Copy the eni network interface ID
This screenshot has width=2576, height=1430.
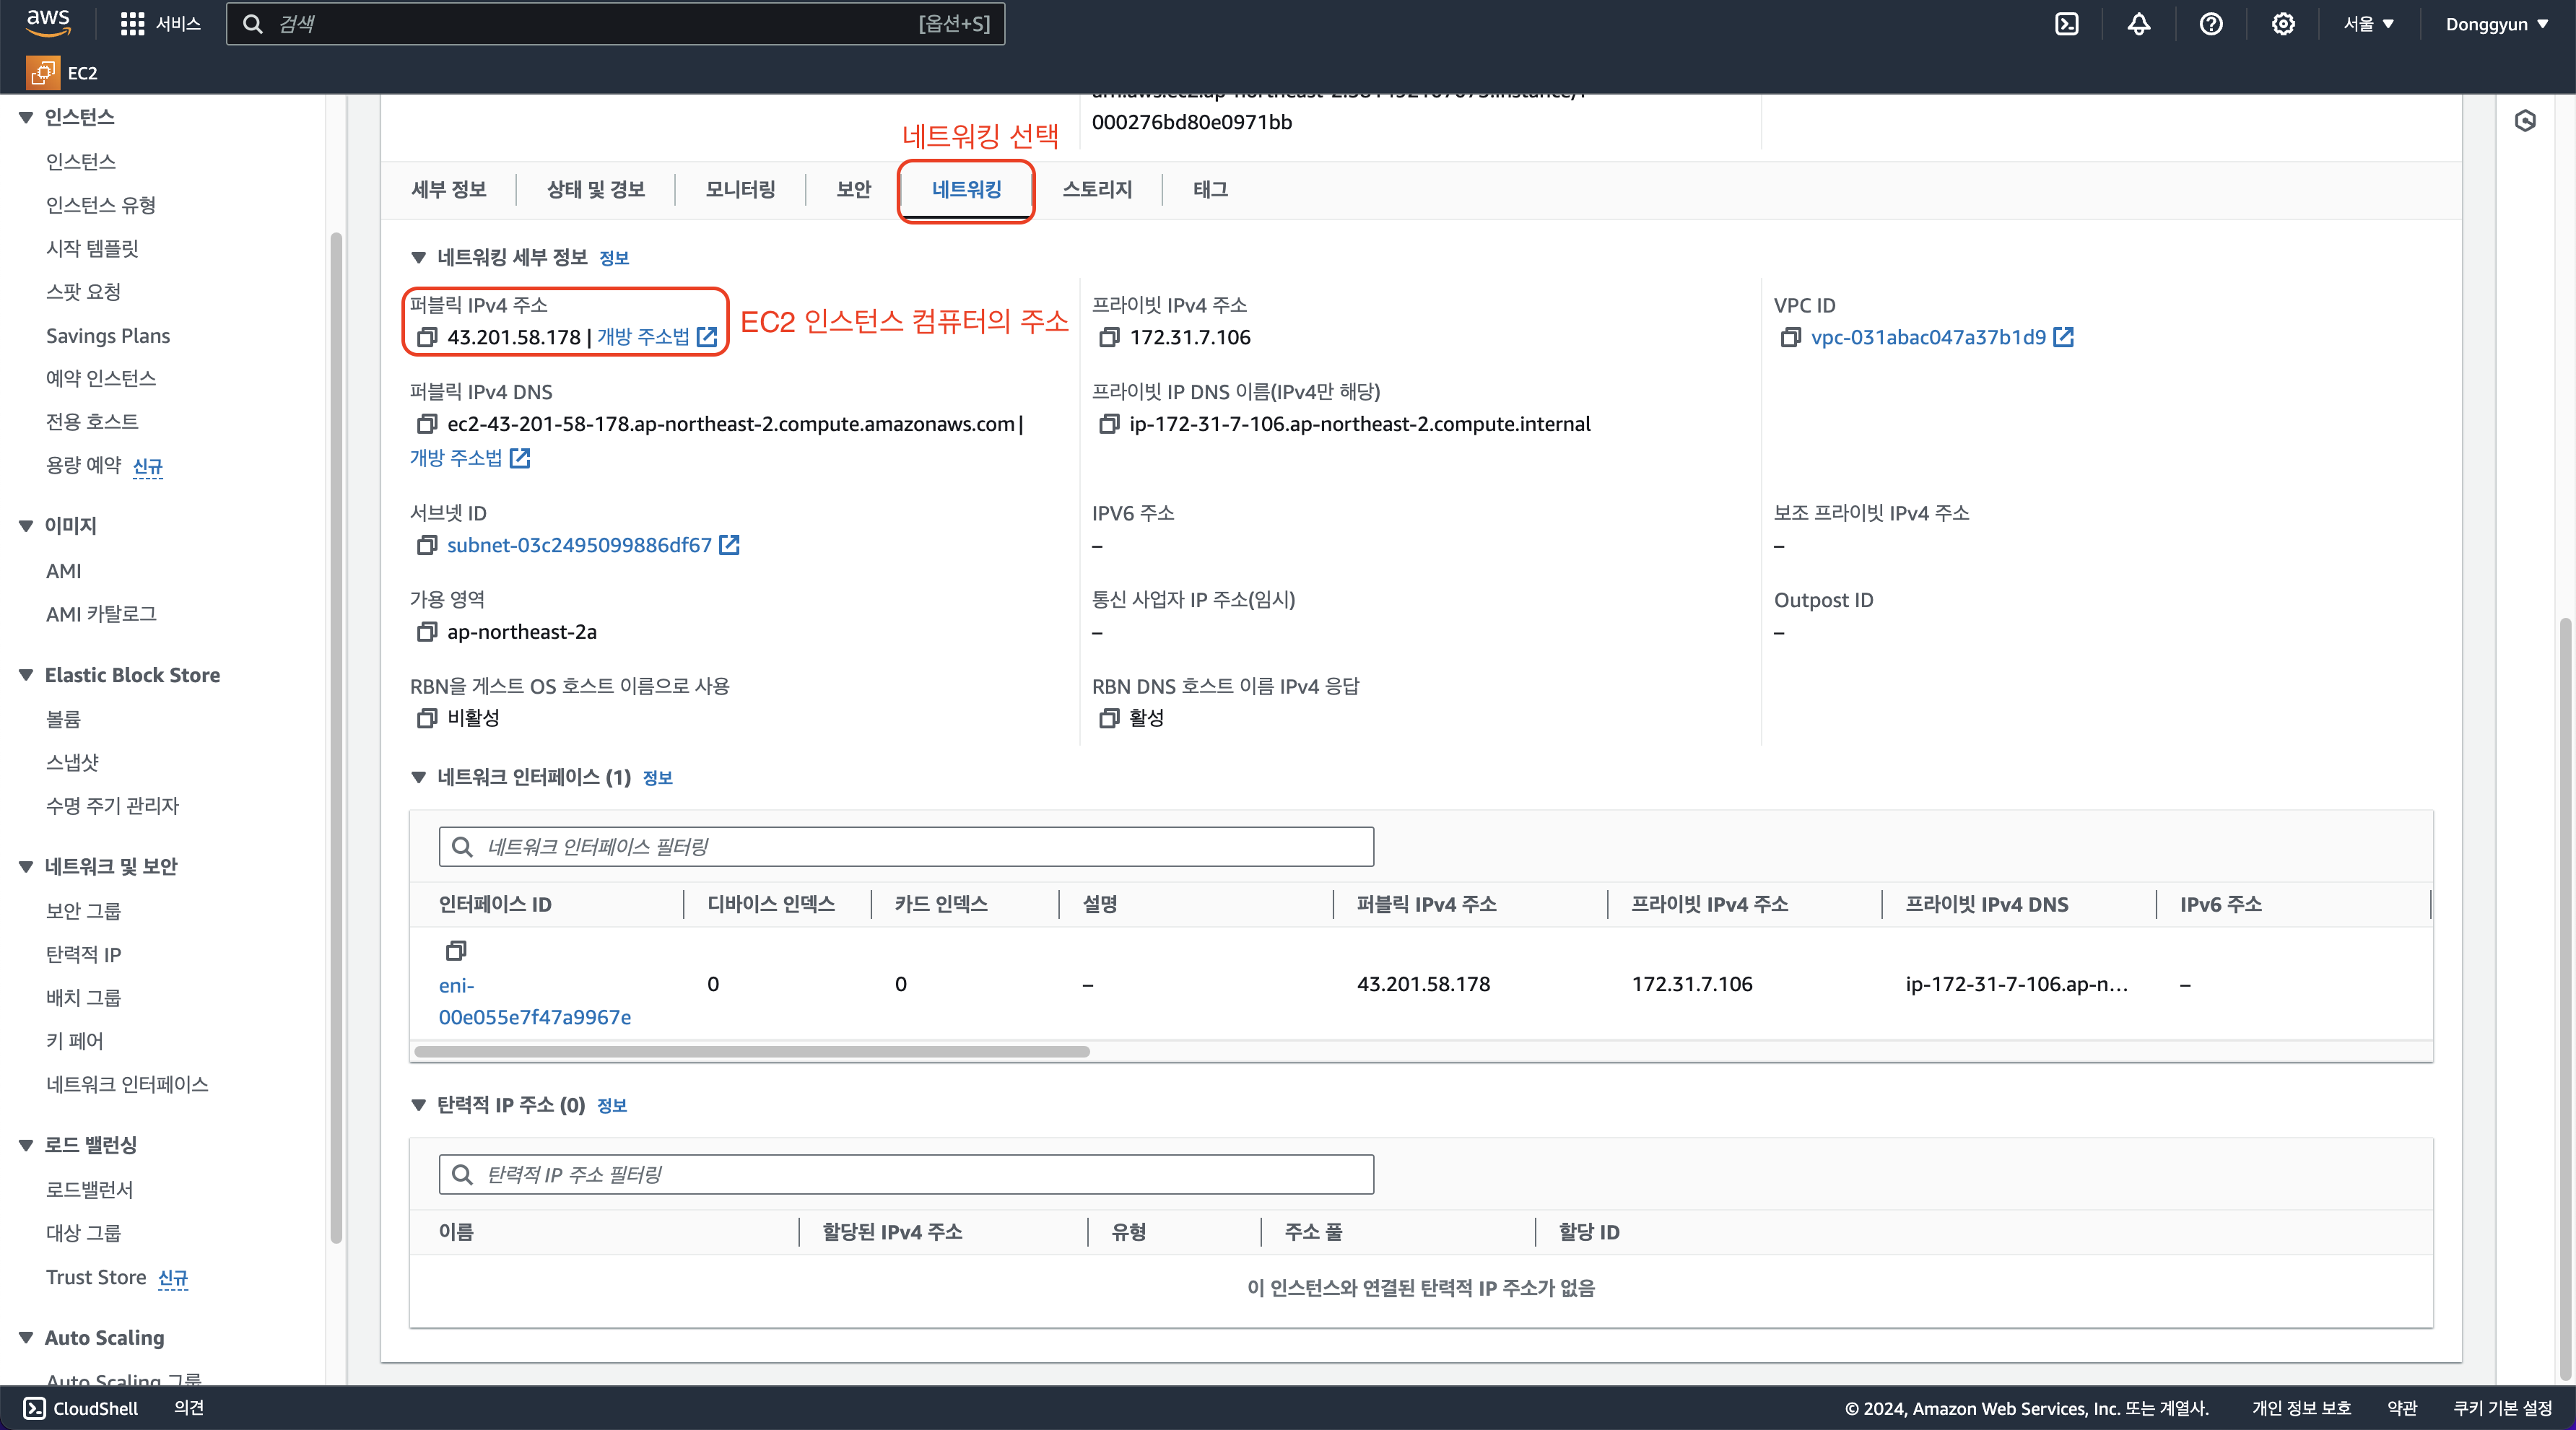[456, 950]
